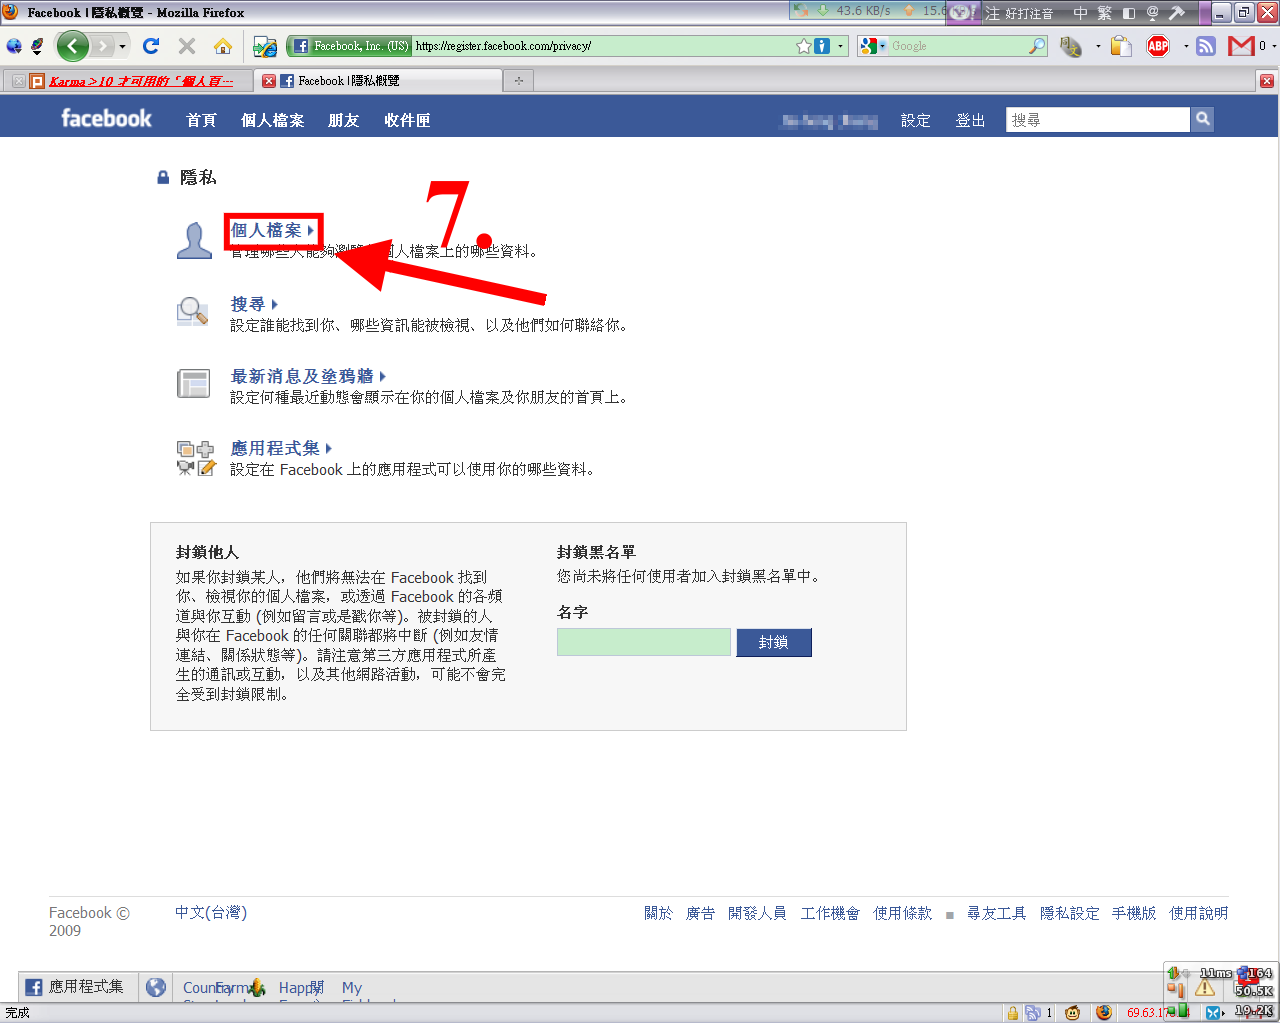The image size is (1280, 1024).
Task: Open the Facebook site identity button
Action: point(351,46)
